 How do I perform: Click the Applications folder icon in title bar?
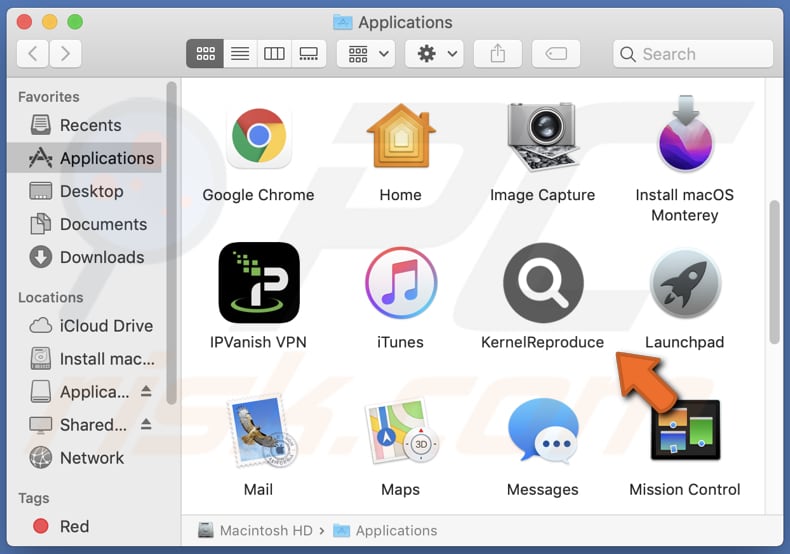(x=343, y=22)
